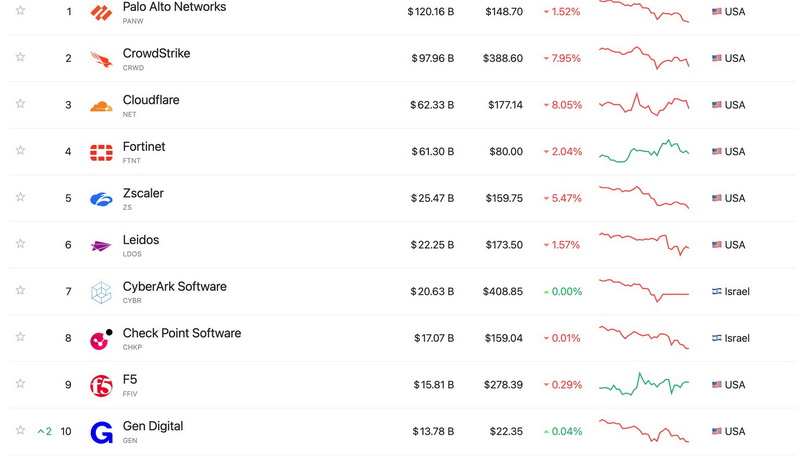Star Palo Alto Networks as favorite
The width and height of the screenshot is (800, 457).
(20, 12)
